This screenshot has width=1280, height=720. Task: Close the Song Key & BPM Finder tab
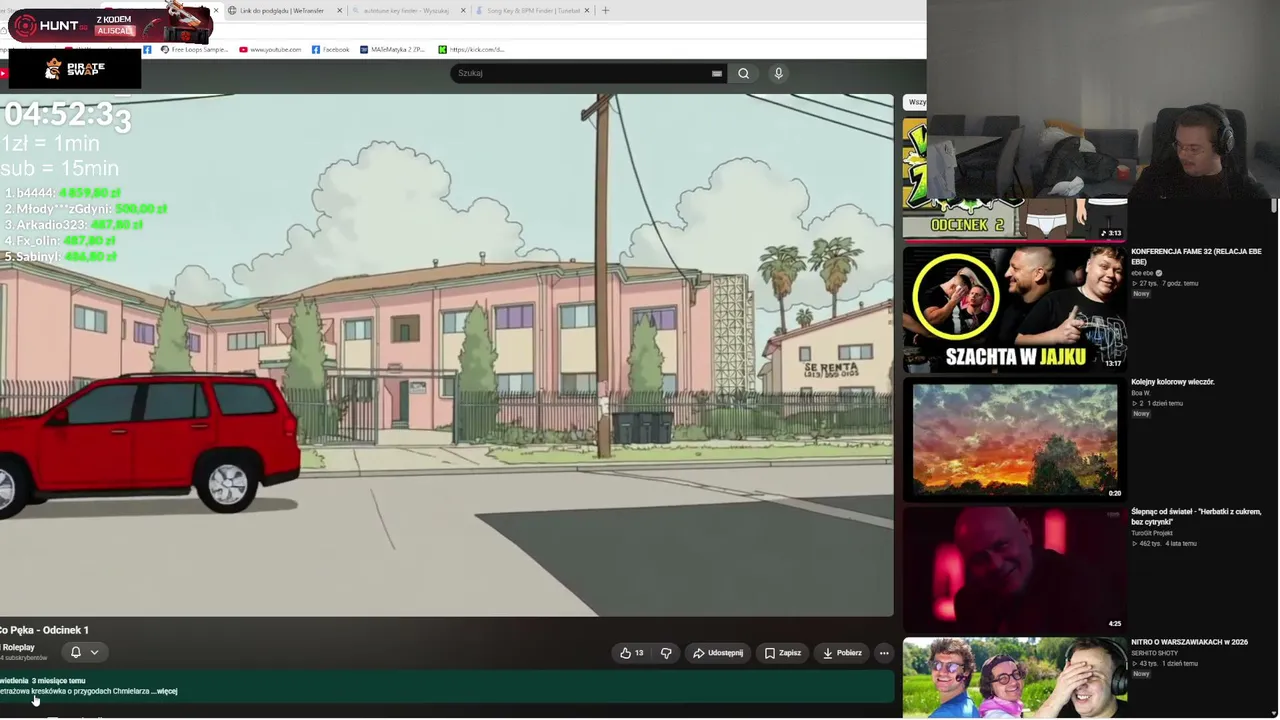[x=588, y=11]
